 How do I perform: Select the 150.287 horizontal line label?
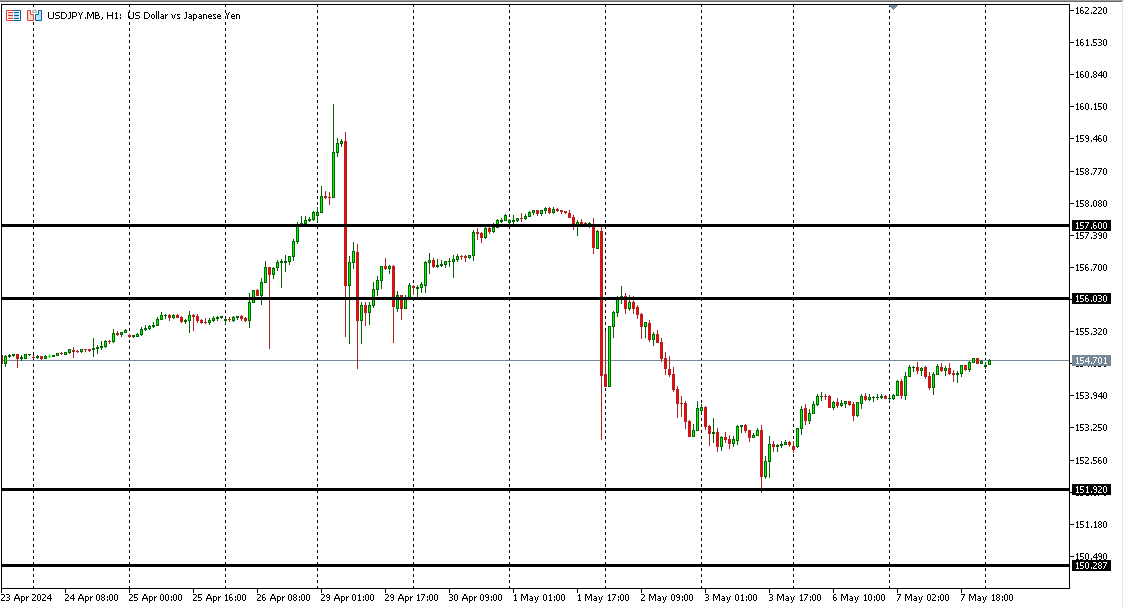click(1091, 565)
